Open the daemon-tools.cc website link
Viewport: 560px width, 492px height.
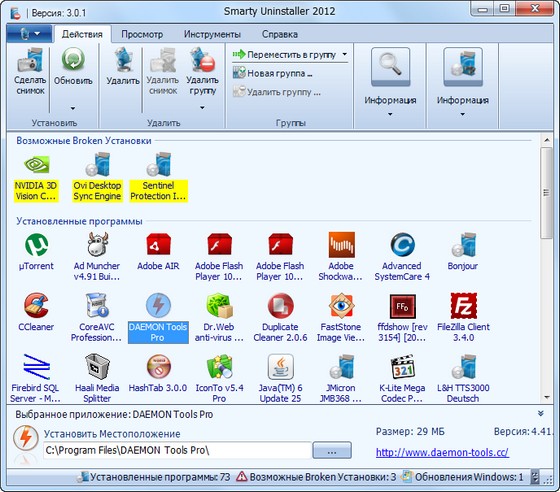442,452
